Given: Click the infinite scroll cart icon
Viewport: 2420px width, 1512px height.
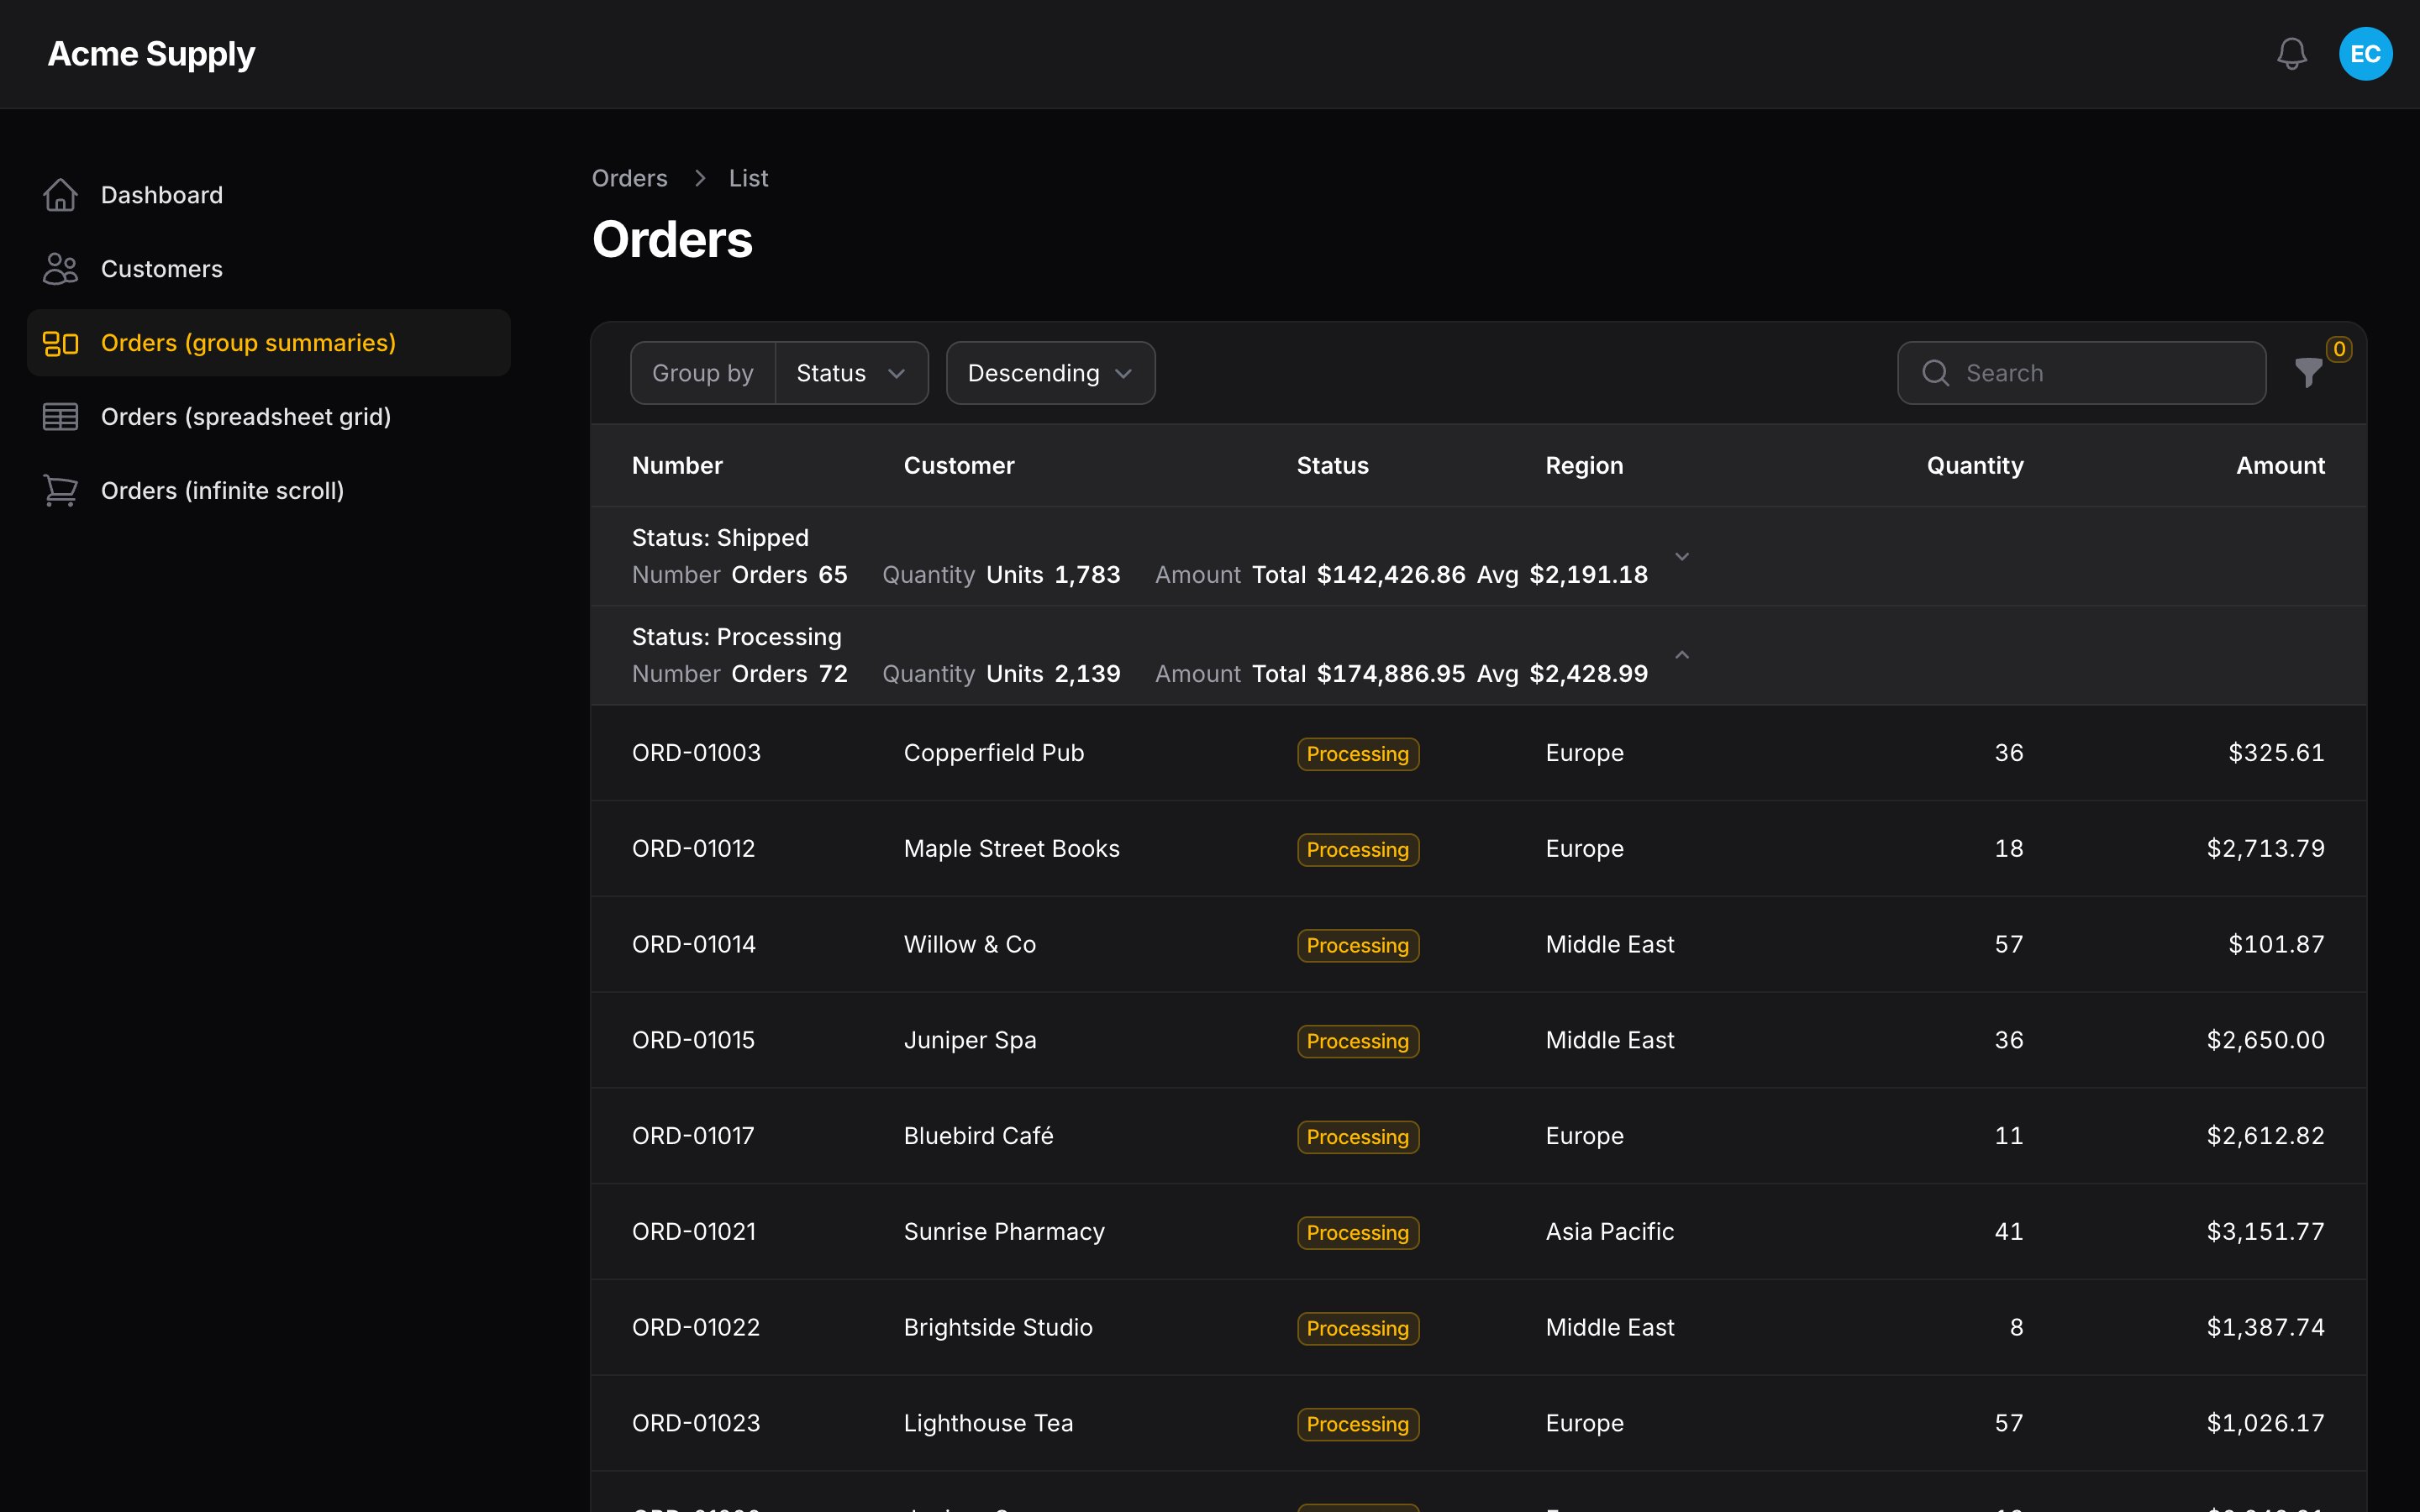Looking at the screenshot, I should (x=60, y=491).
